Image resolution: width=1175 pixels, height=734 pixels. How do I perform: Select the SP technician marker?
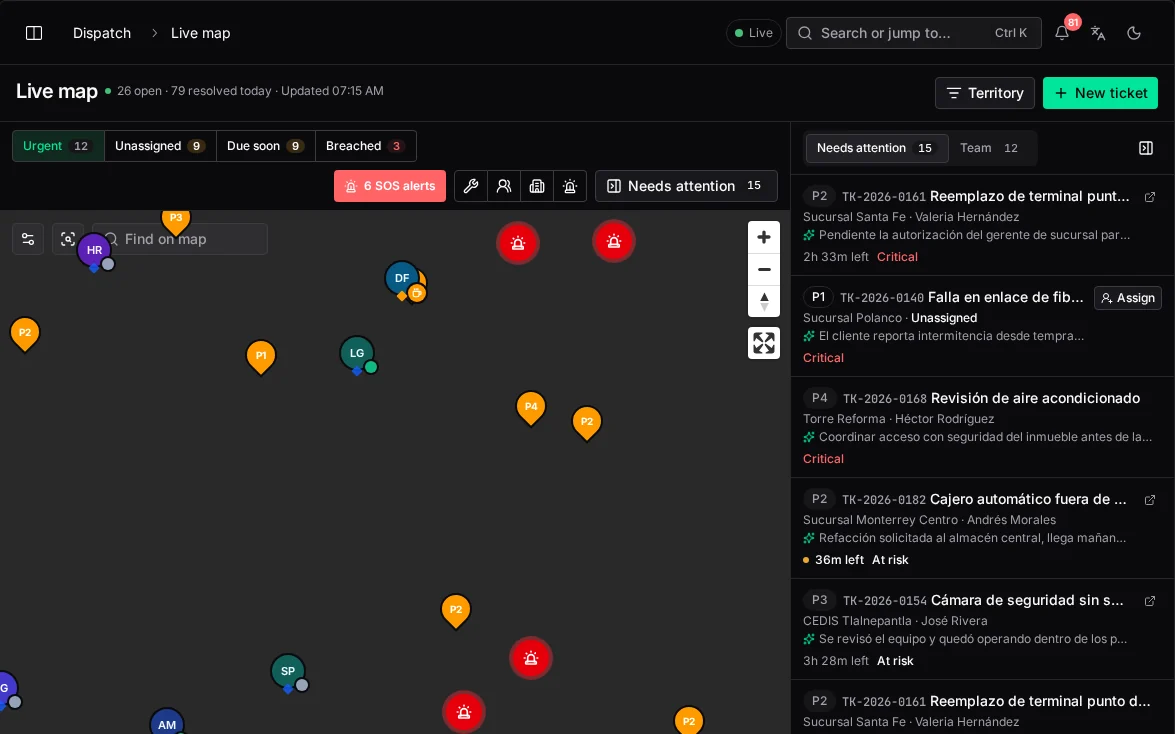tap(288, 671)
